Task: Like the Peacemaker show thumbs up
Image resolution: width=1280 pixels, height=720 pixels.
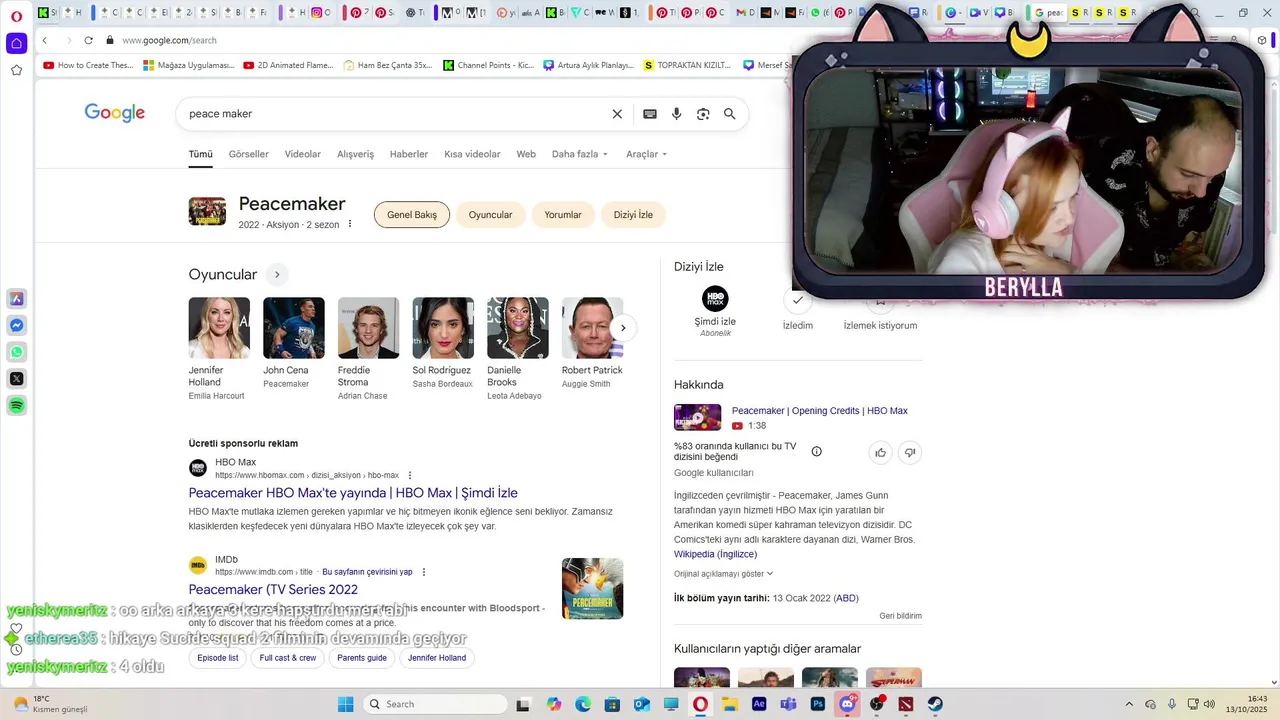Action: [x=881, y=452]
